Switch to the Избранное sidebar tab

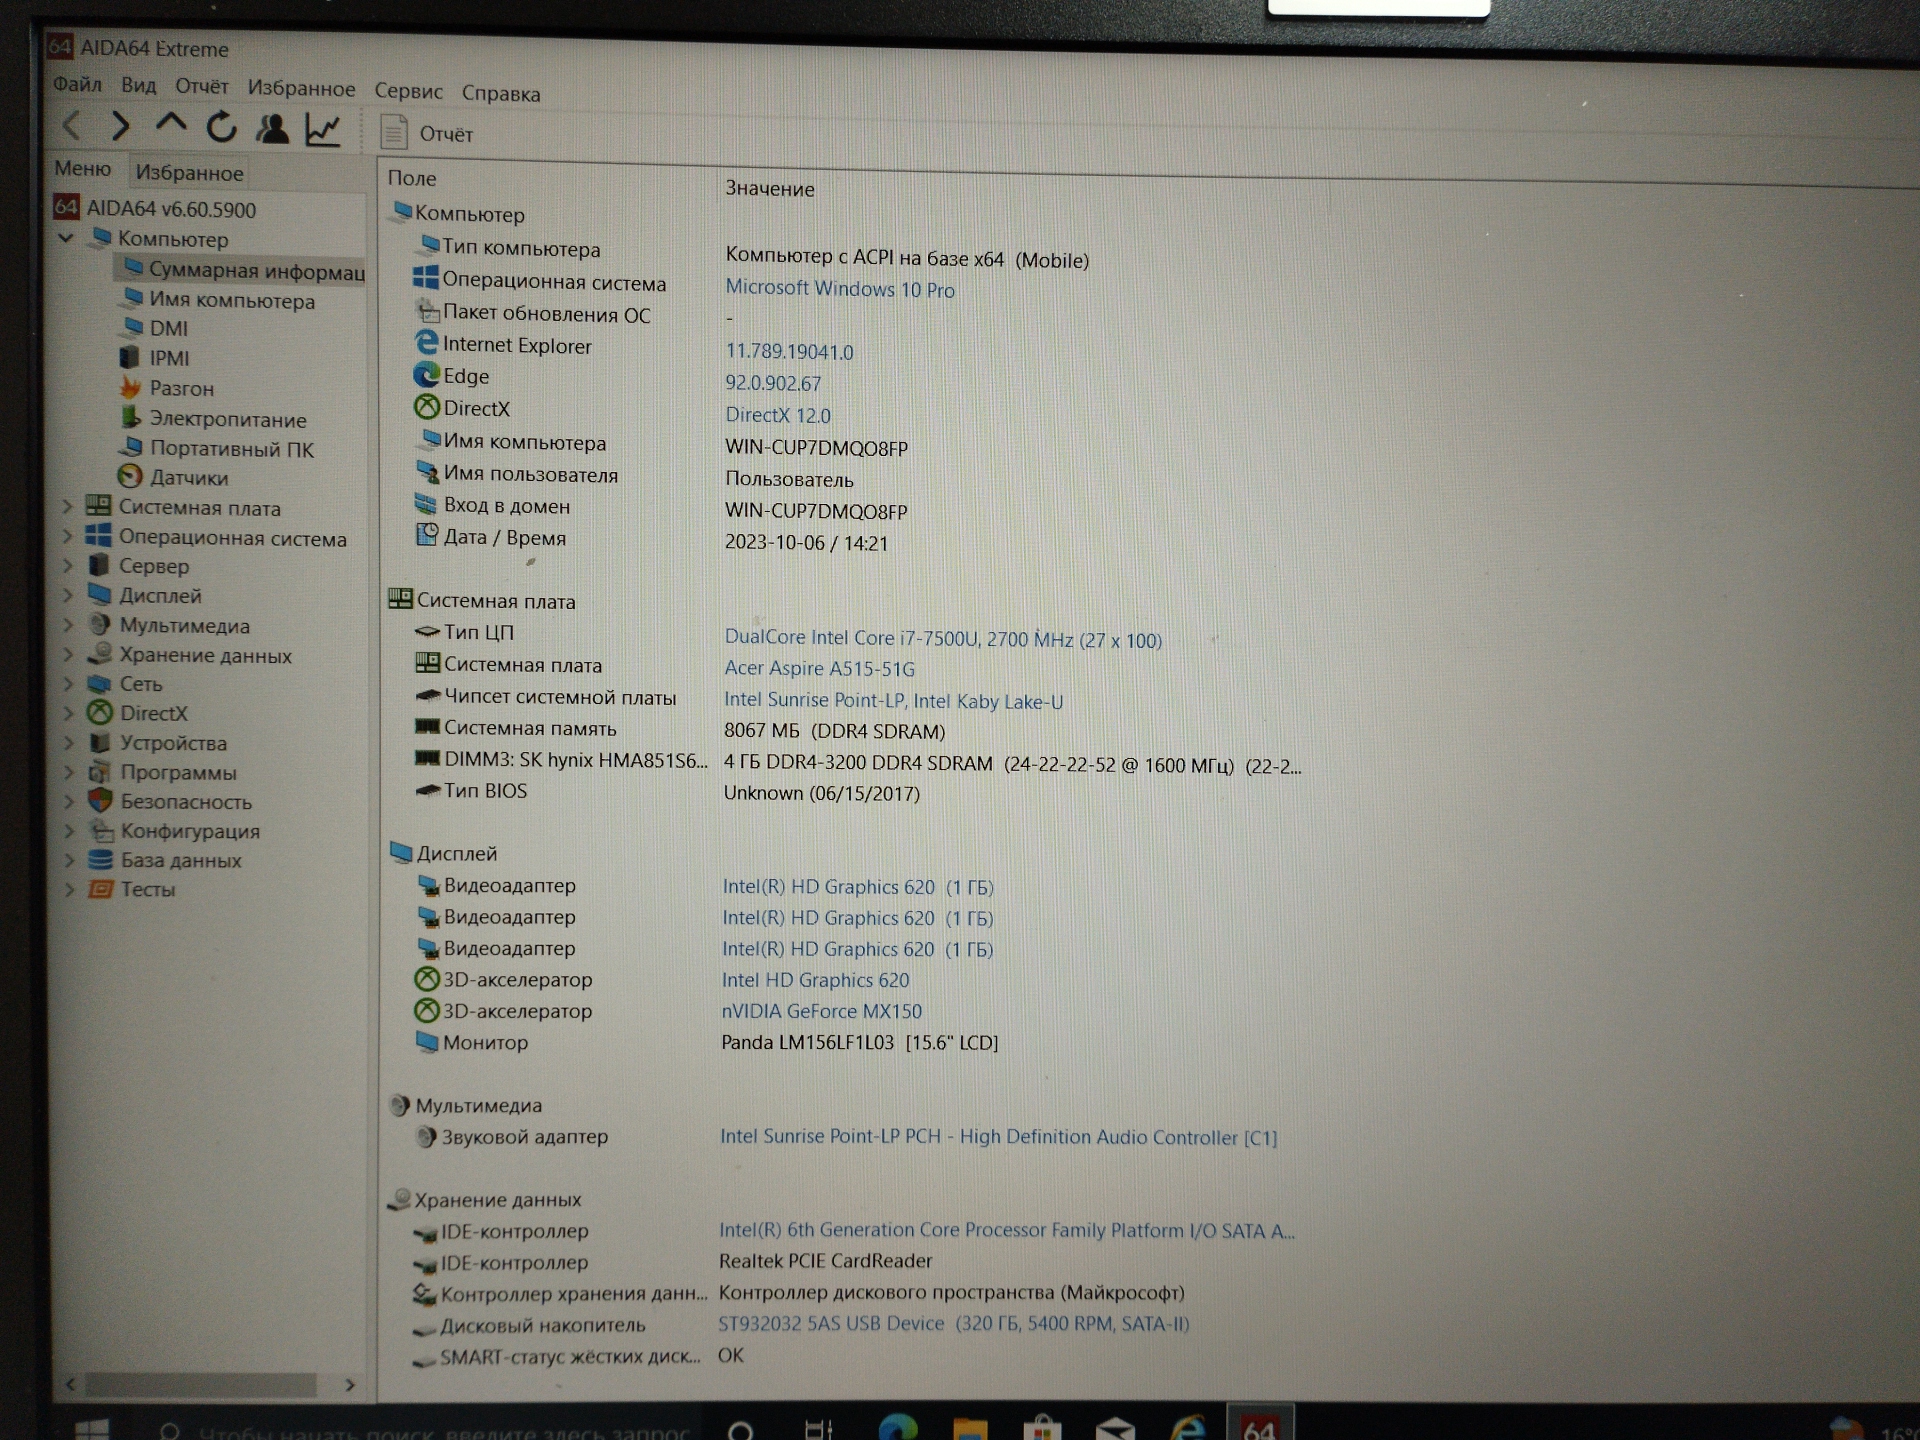189,172
